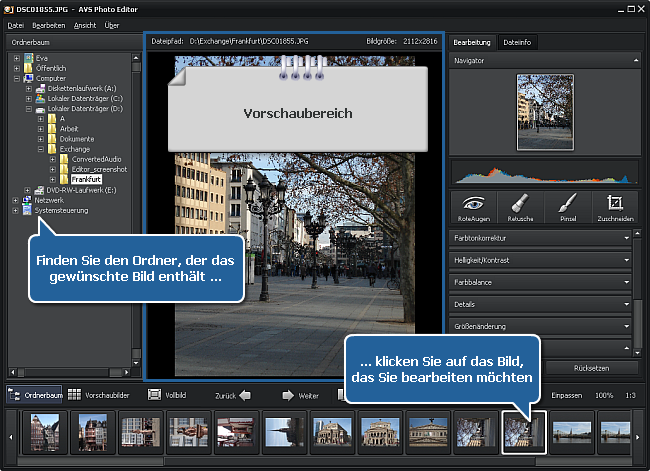650x471 pixels.
Task: Switch to the Dateiinfo tab
Action: coord(517,43)
